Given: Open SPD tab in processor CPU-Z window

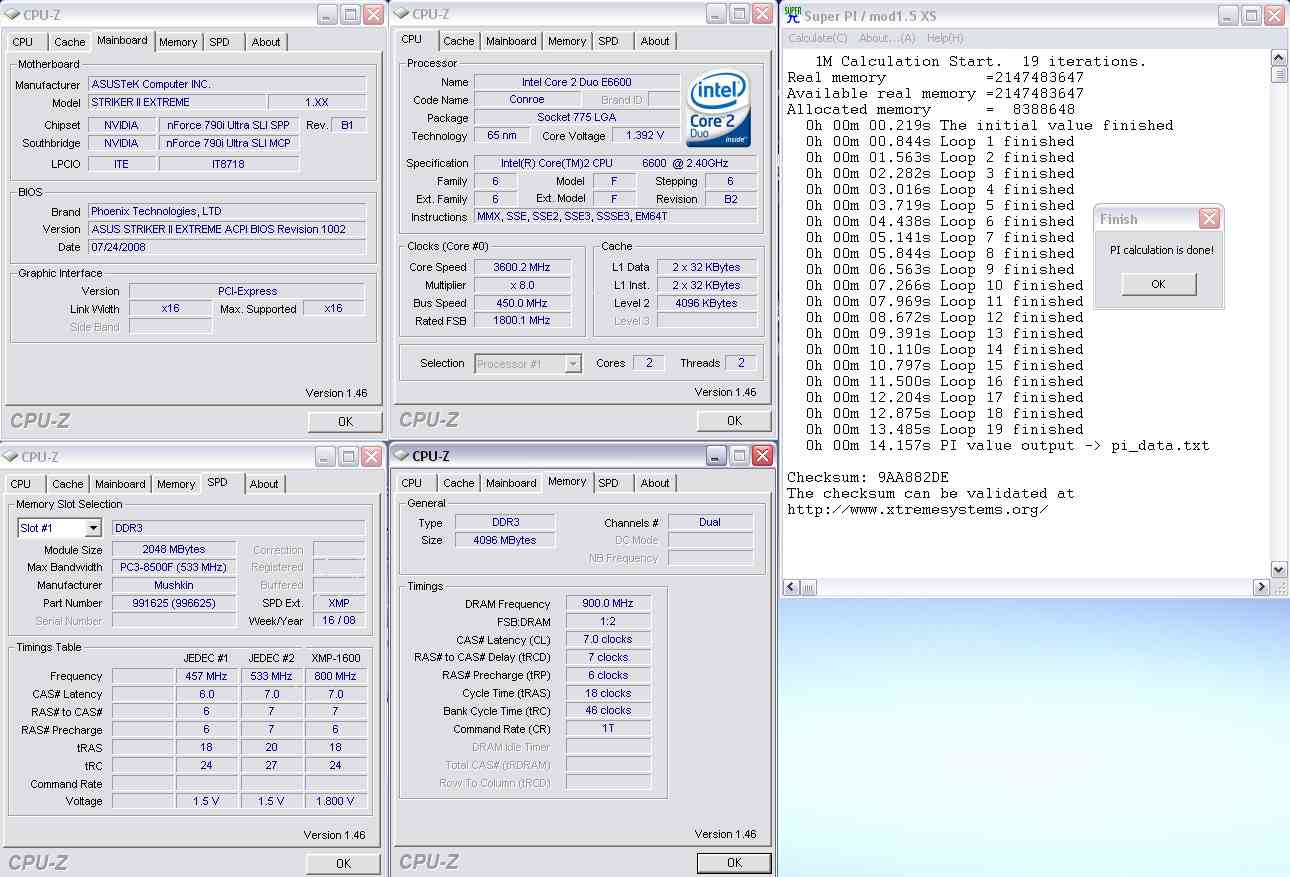Looking at the screenshot, I should click(x=608, y=41).
